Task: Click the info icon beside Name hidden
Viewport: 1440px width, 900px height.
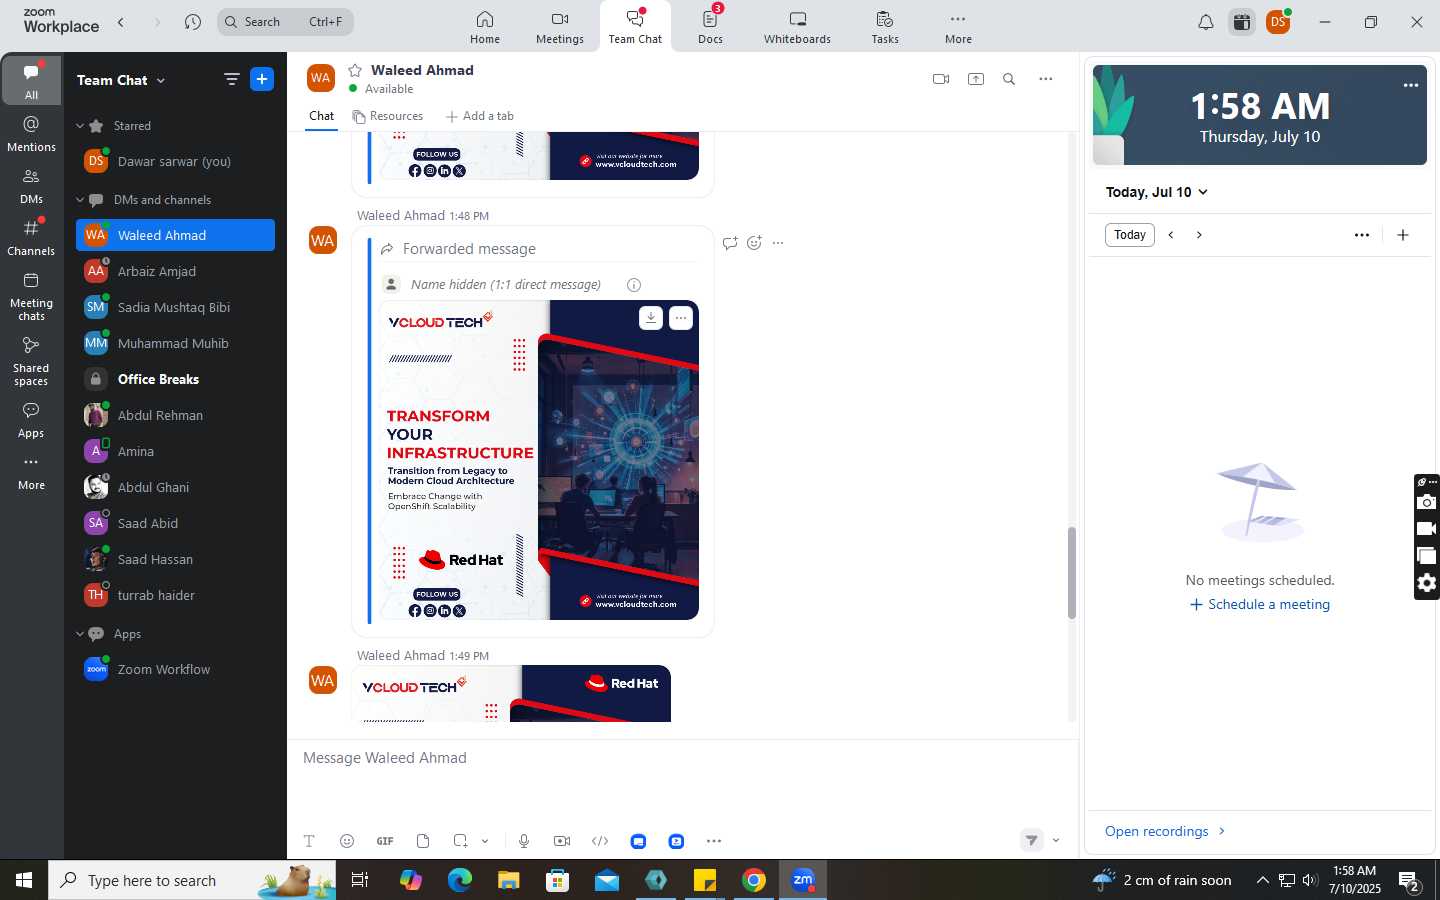Action: 634,285
